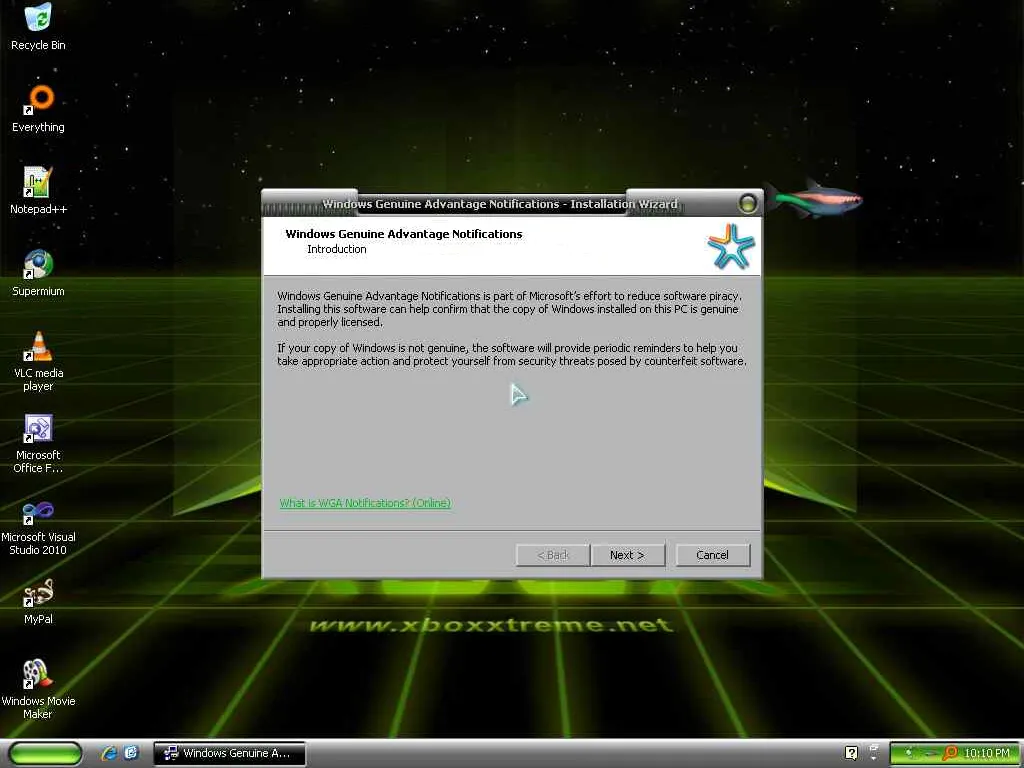Launch the Notepad++ desktop shortcut
This screenshot has width=1024, height=768.
click(x=38, y=191)
